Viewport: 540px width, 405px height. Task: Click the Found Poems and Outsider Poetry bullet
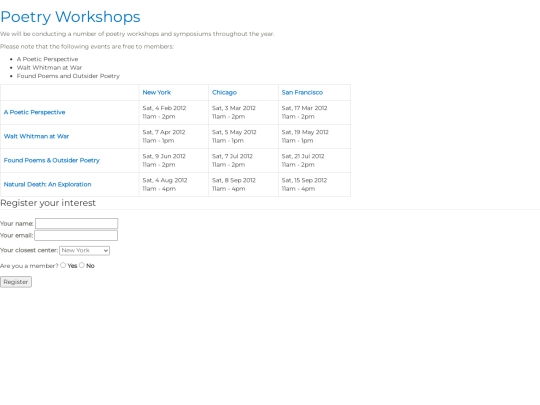pos(68,76)
